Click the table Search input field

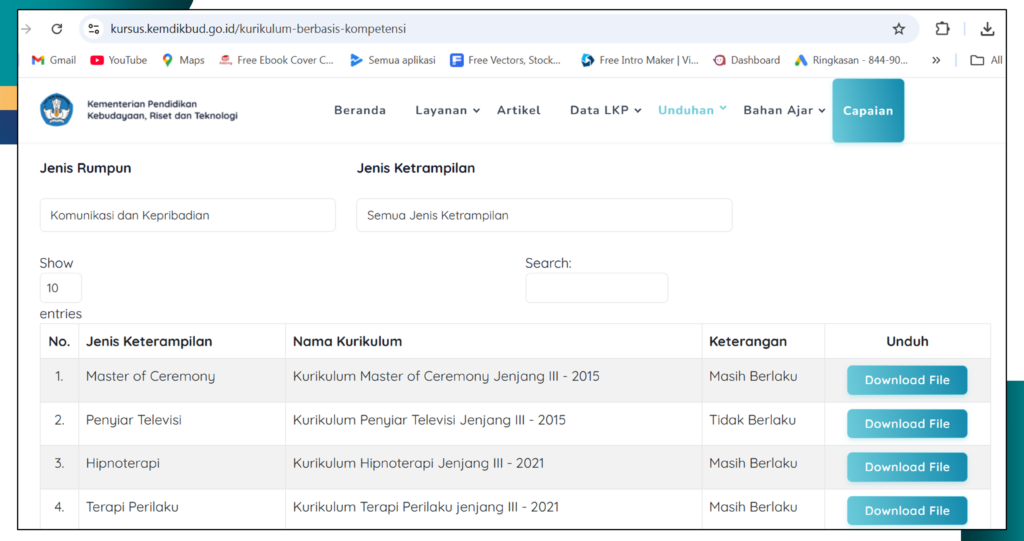[596, 288]
